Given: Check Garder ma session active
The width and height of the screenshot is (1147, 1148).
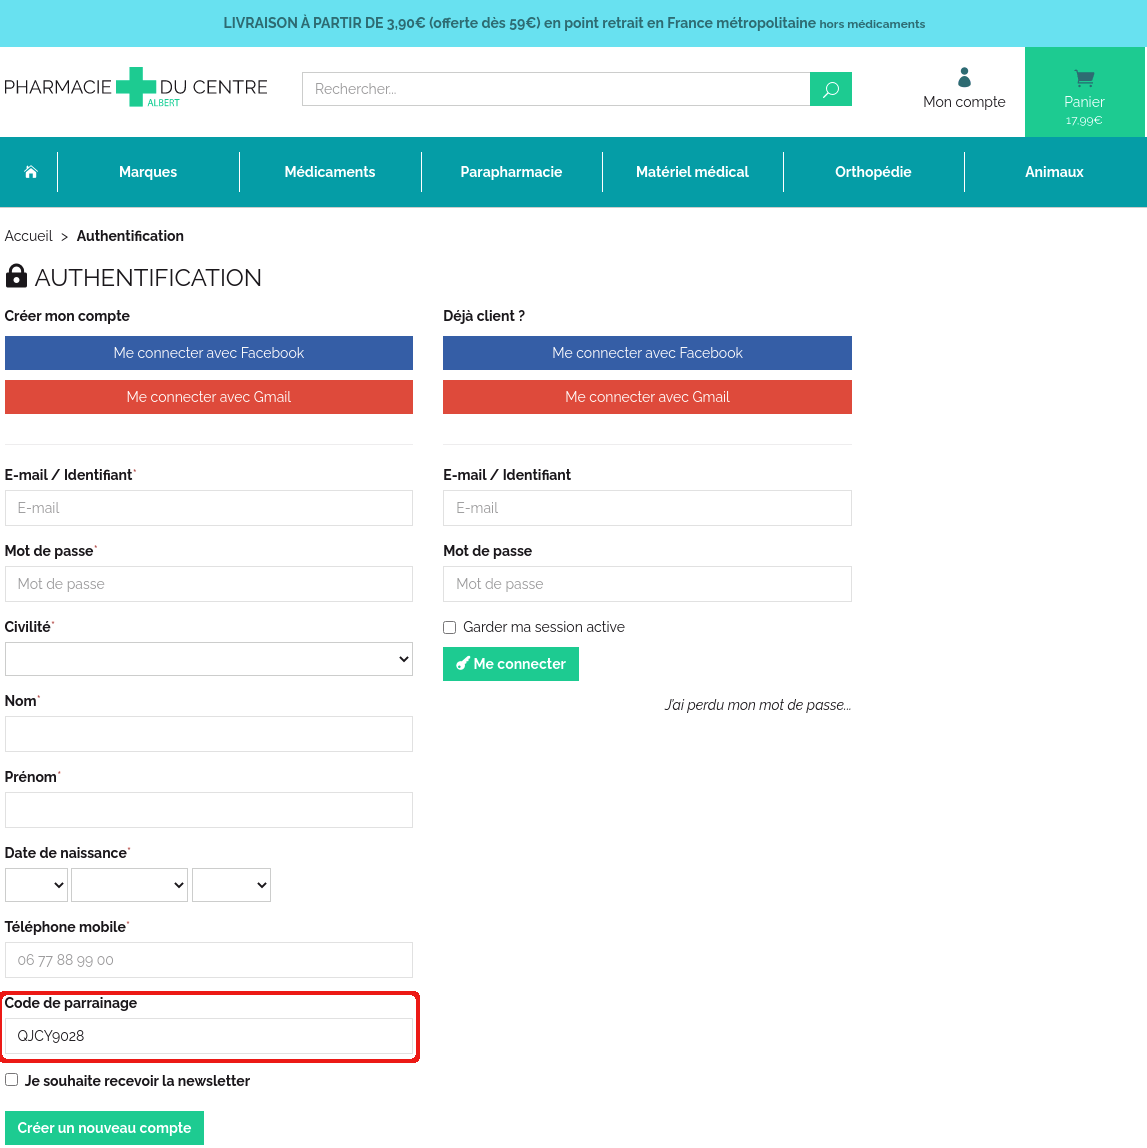Looking at the screenshot, I should (x=450, y=627).
